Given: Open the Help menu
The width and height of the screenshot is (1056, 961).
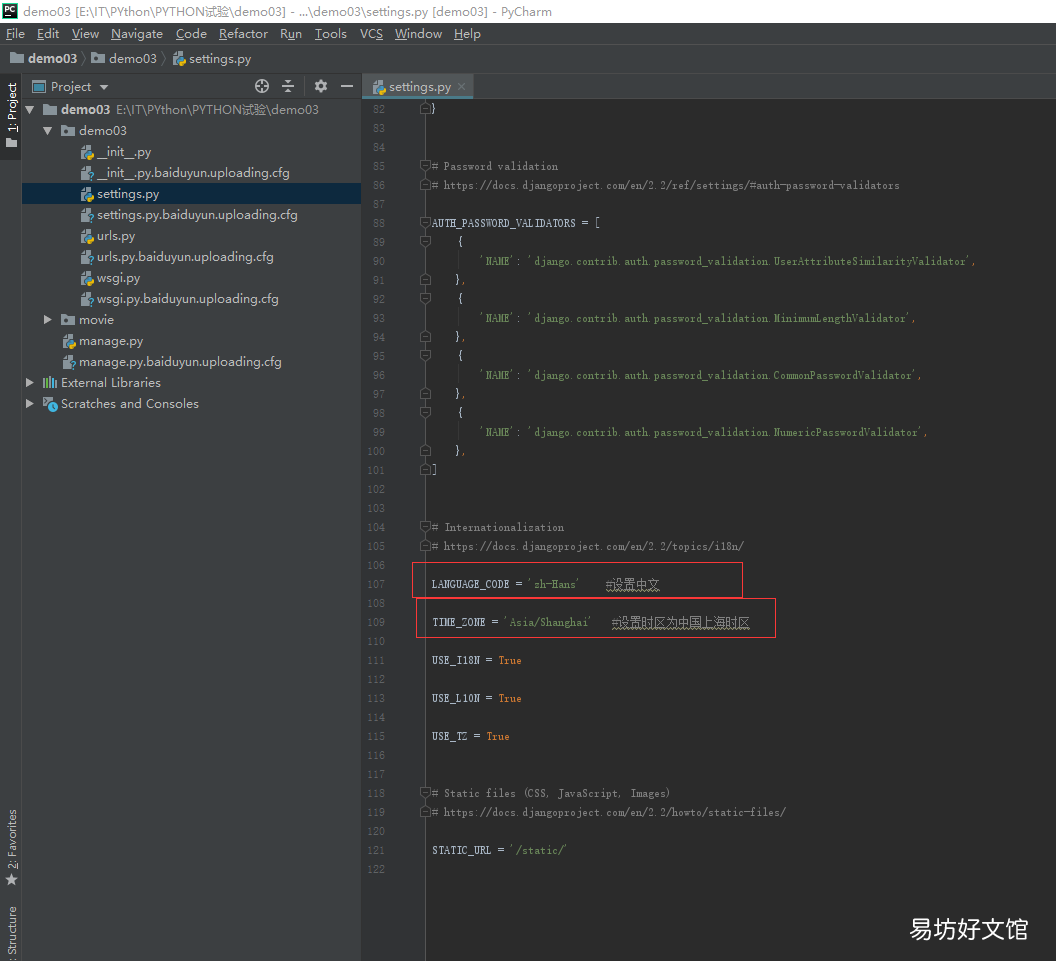Looking at the screenshot, I should [467, 34].
